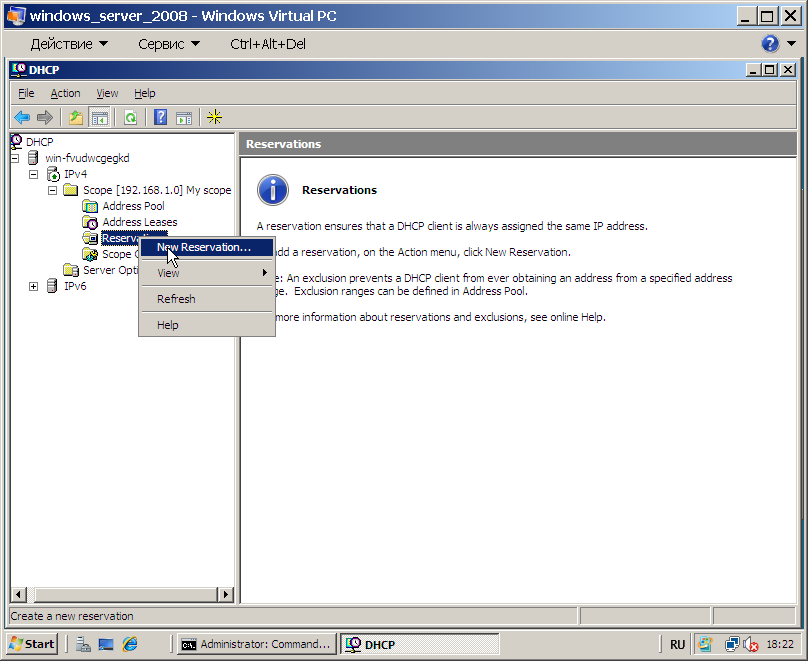The image size is (808, 661).
Task: Expand the IPv6 tree node
Action: point(33,286)
